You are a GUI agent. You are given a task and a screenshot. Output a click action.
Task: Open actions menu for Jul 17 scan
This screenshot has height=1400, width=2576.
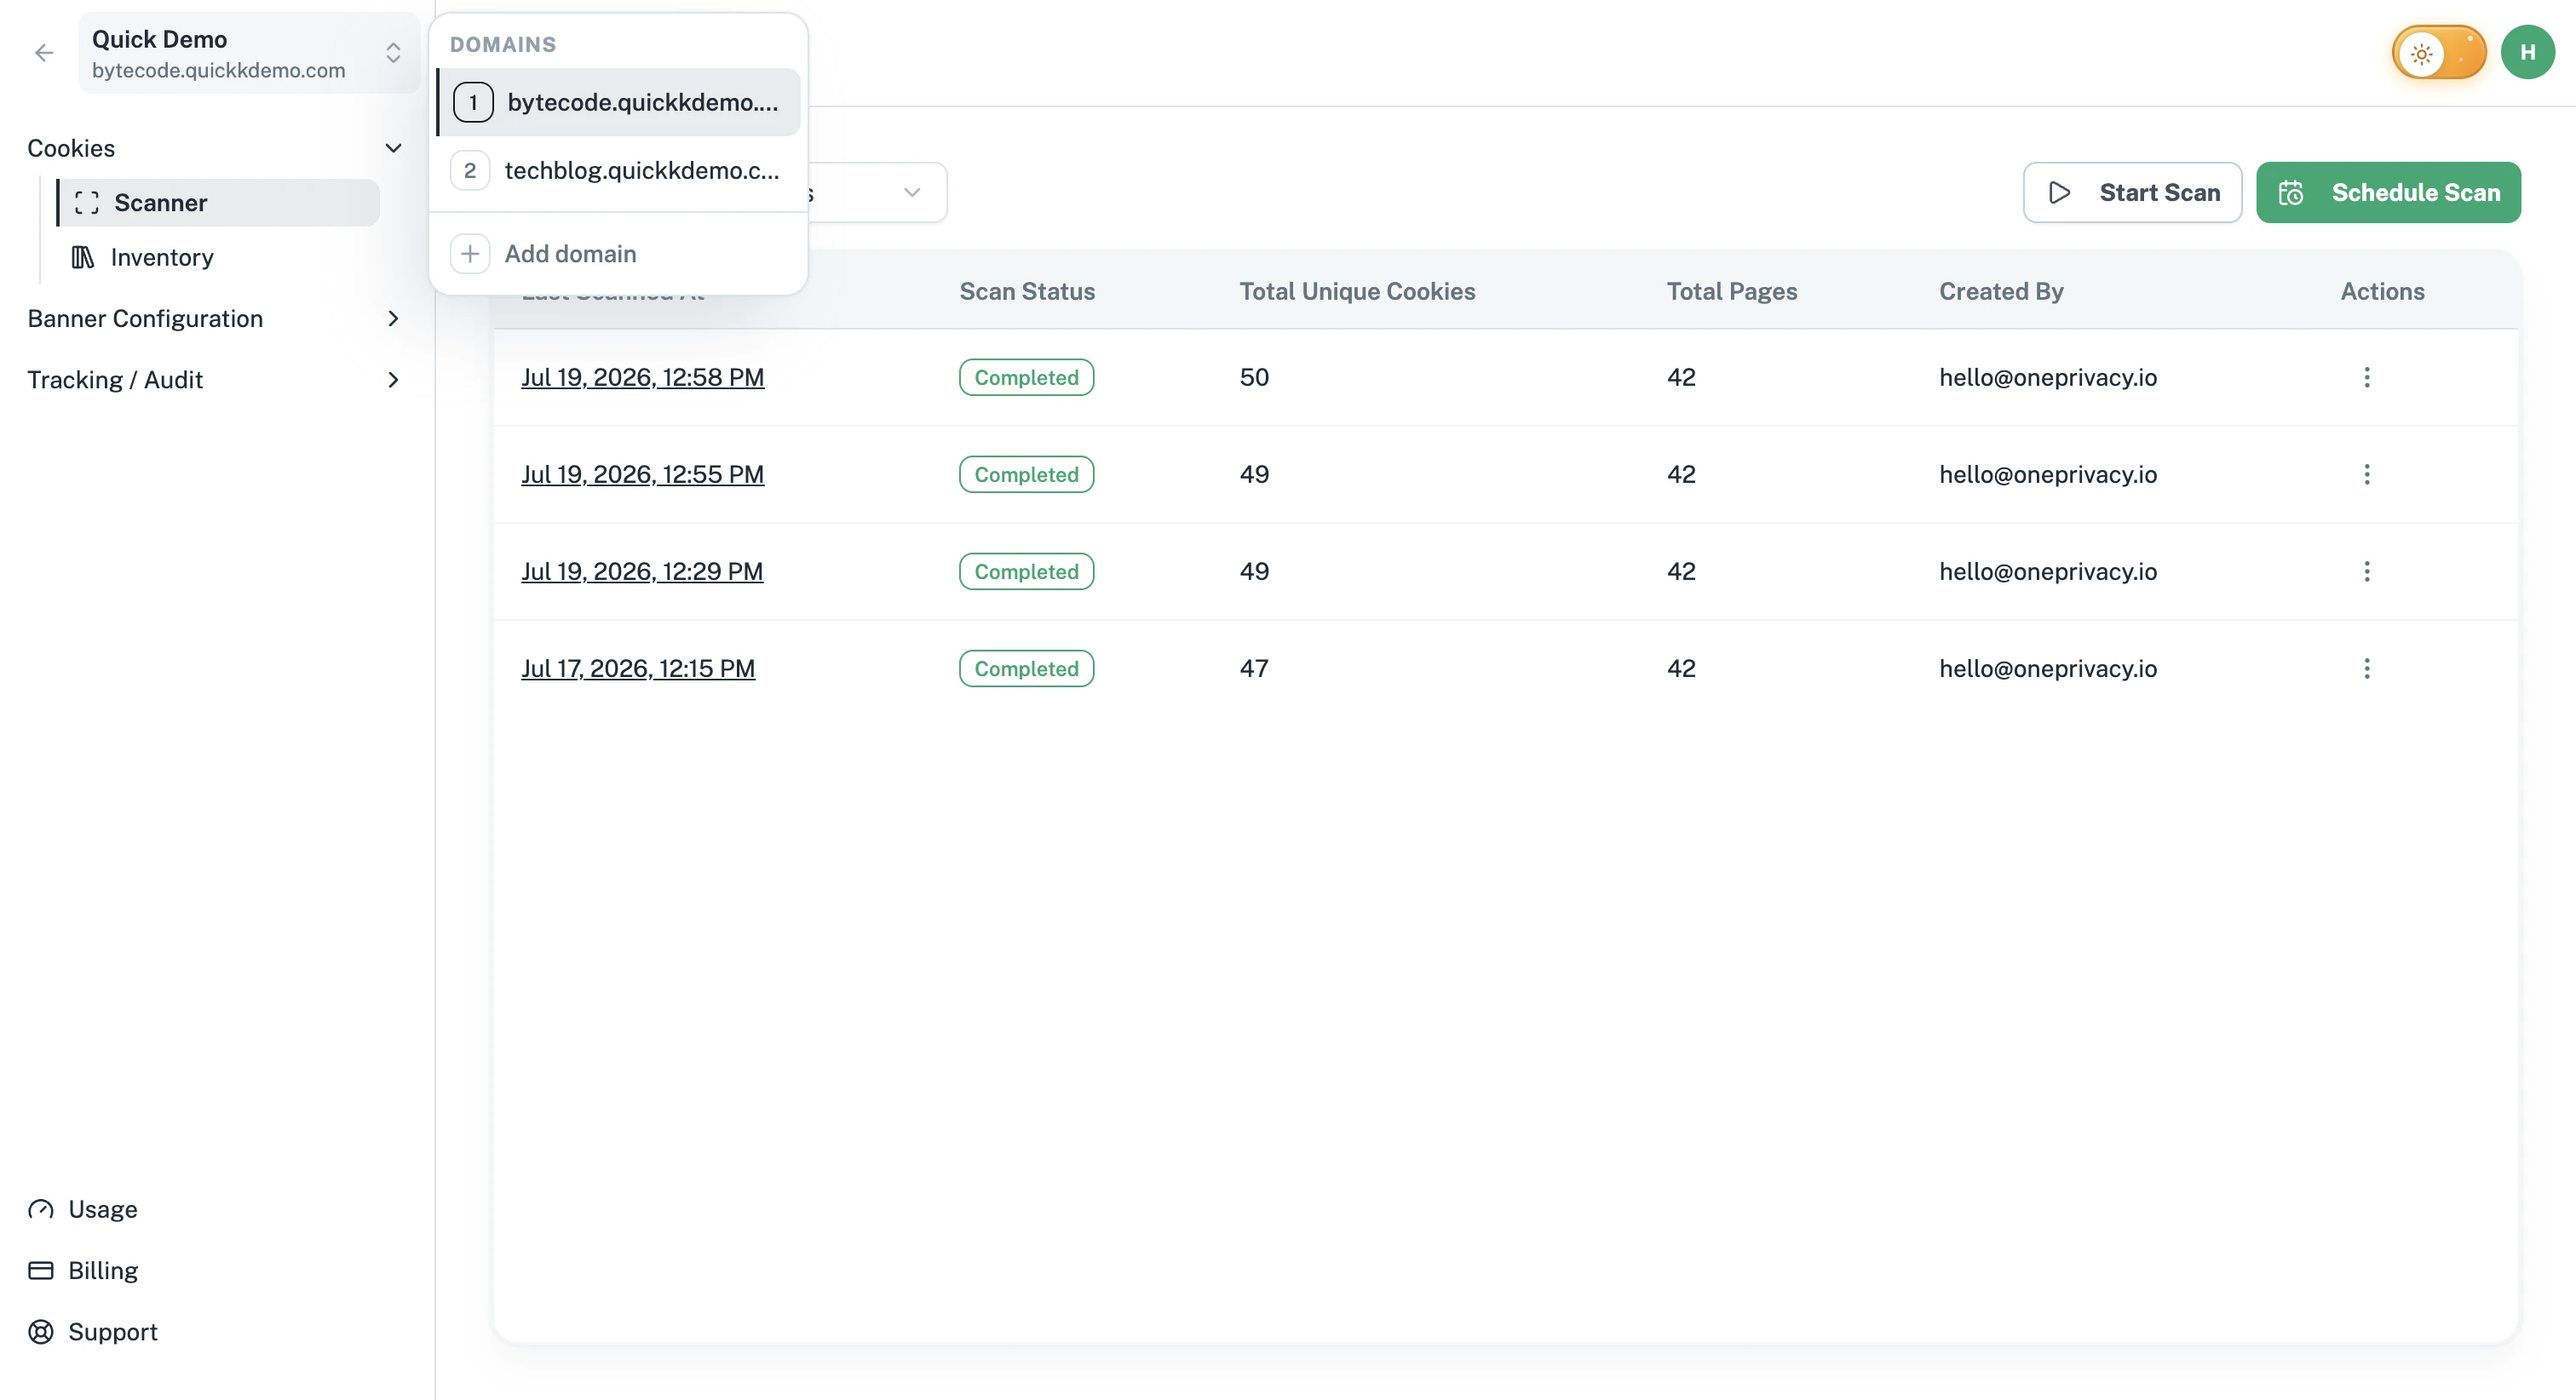point(2367,669)
